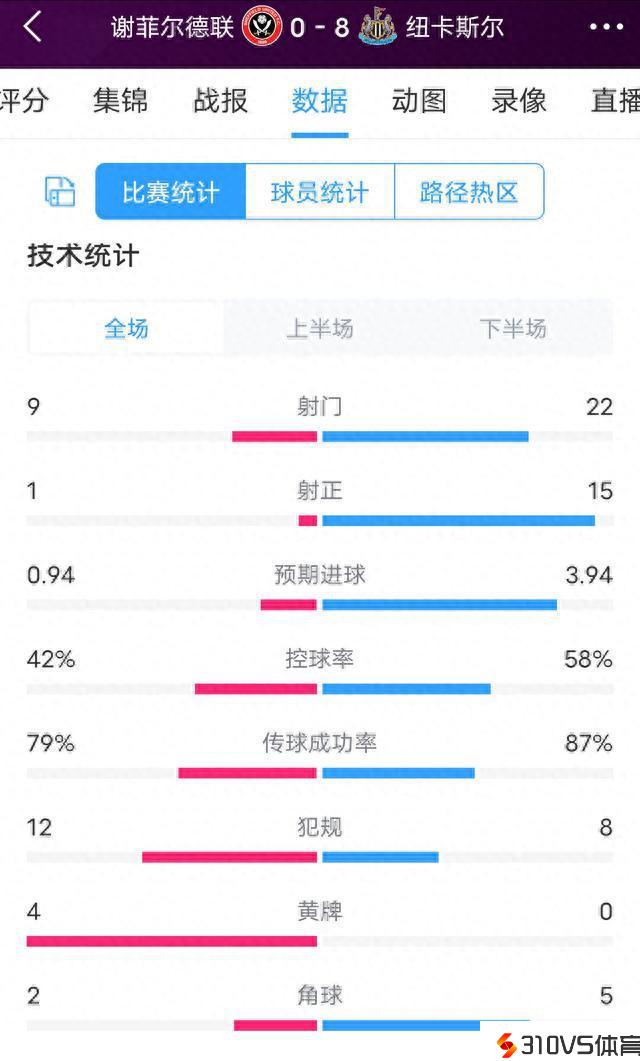Tap the 谢菲尔德联 team name
Image resolution: width=640 pixels, height=1061 pixels.
click(x=173, y=27)
